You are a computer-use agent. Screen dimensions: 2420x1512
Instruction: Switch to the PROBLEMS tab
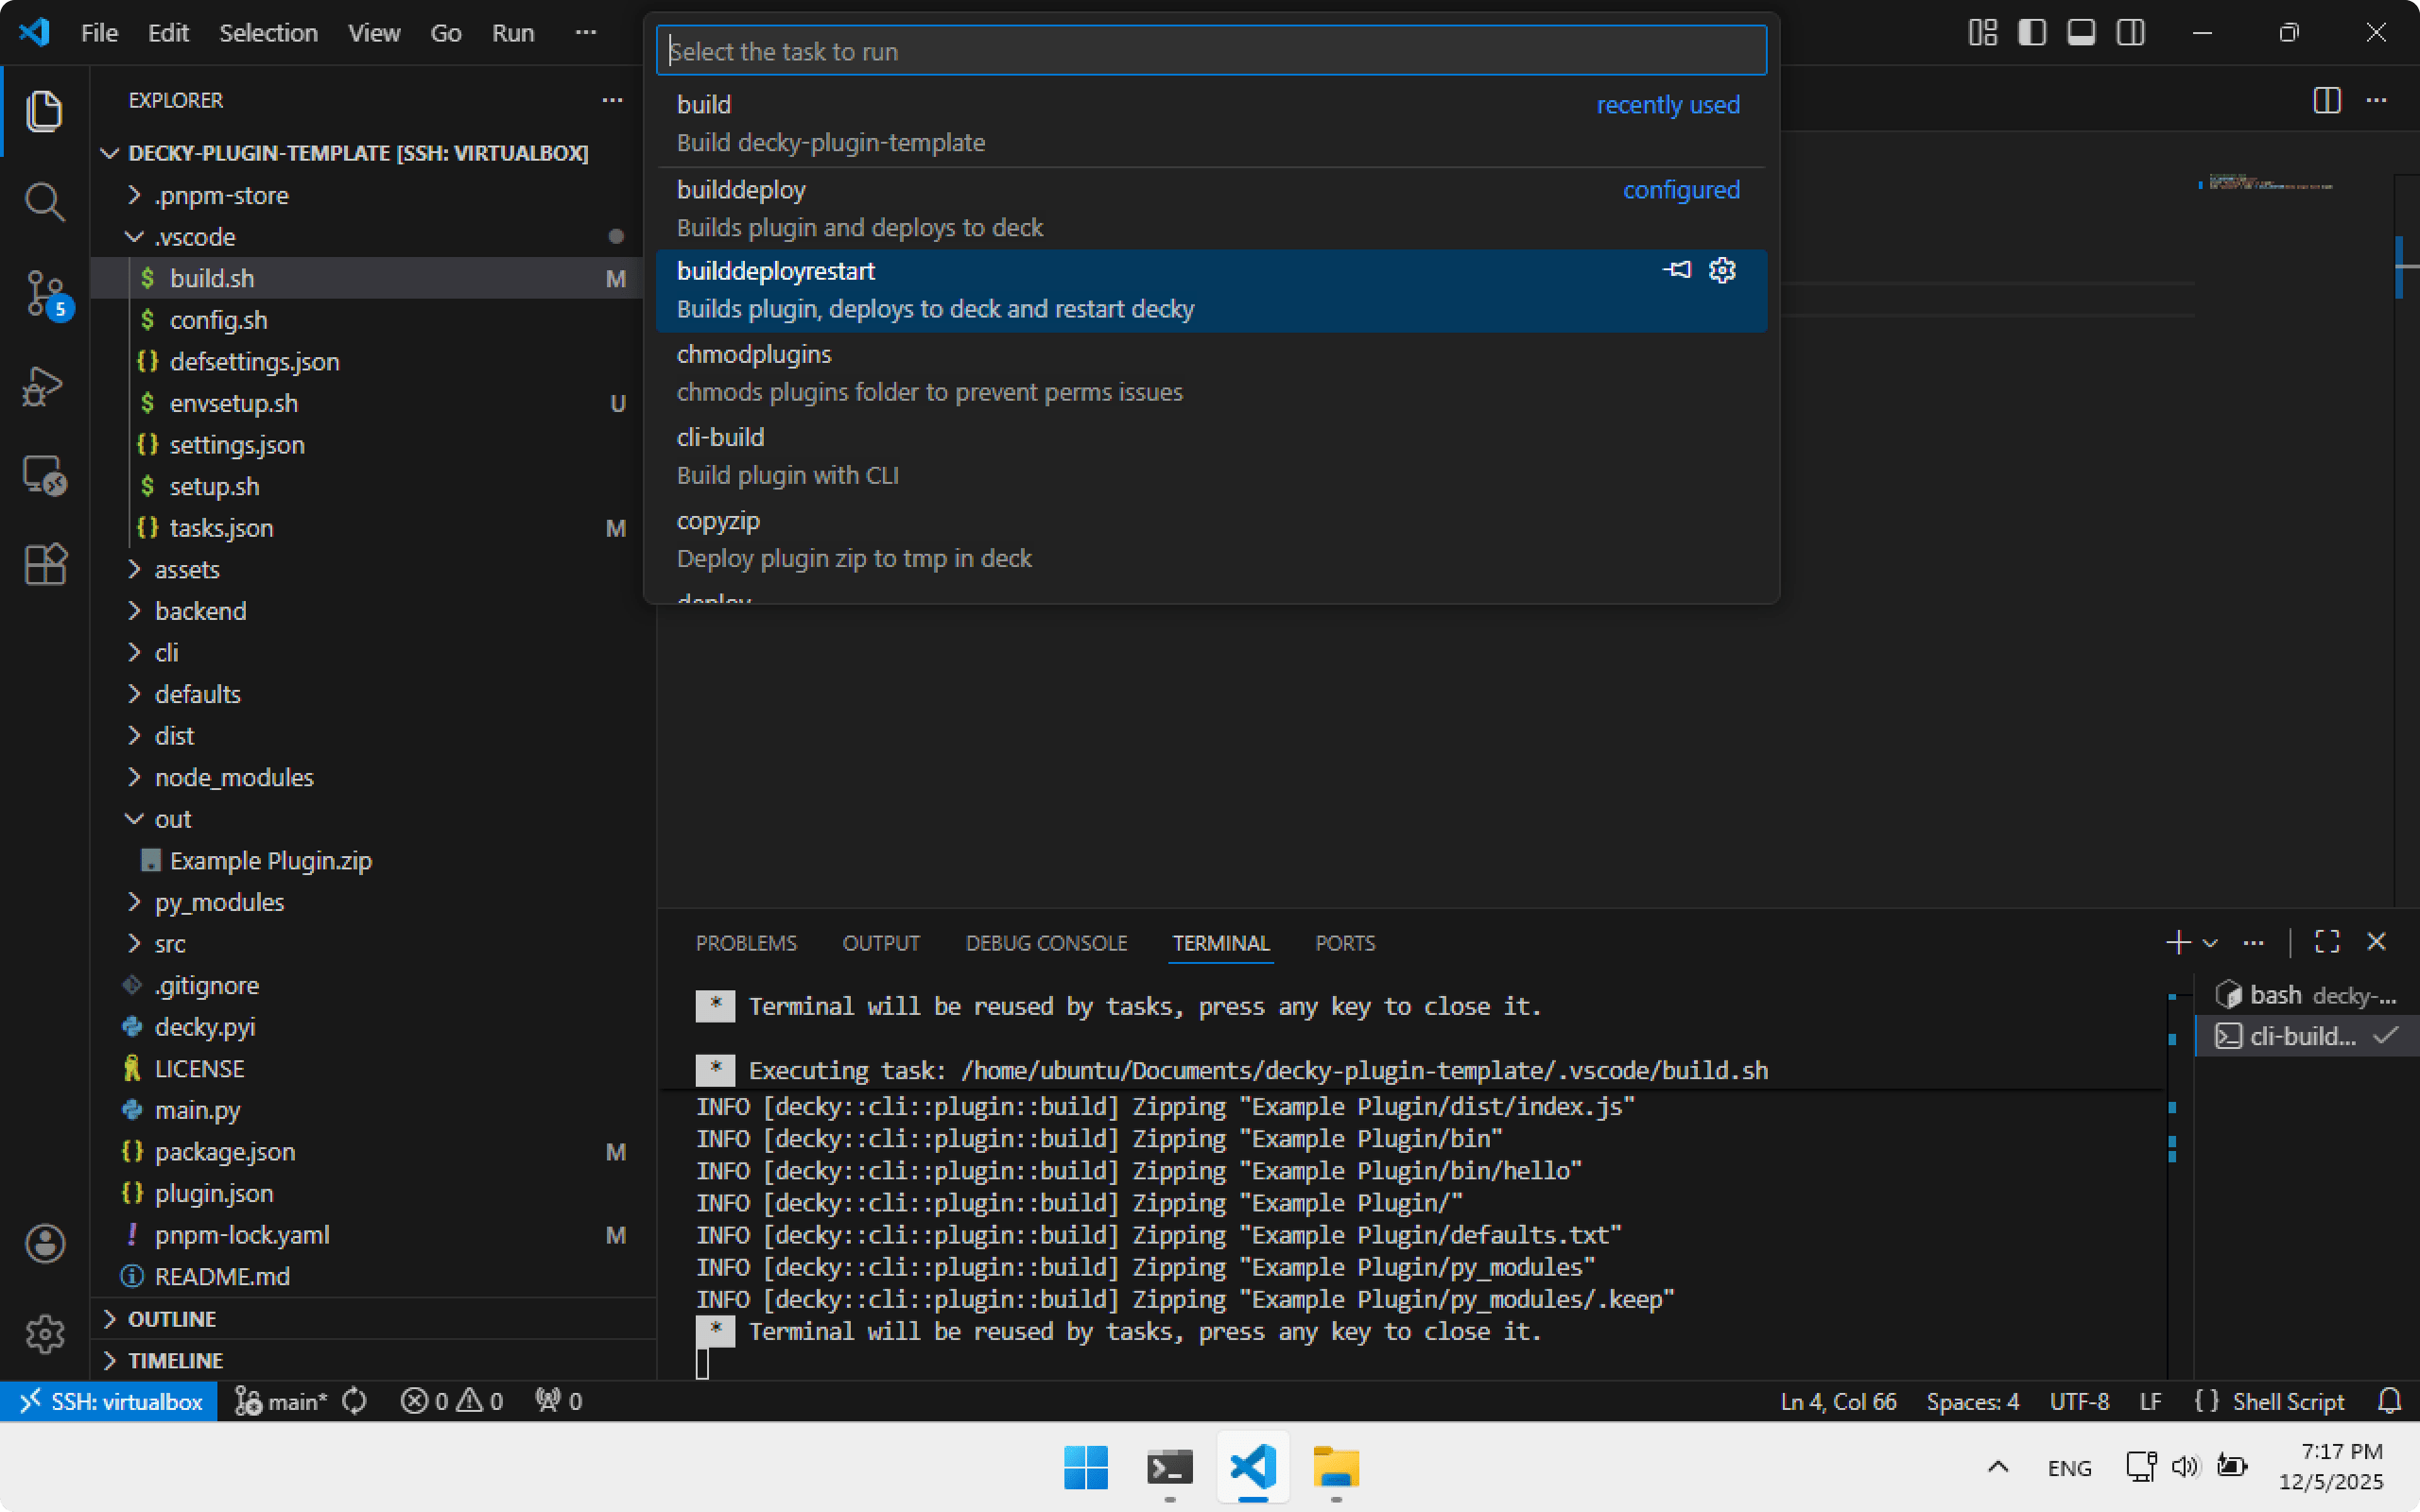tap(746, 943)
